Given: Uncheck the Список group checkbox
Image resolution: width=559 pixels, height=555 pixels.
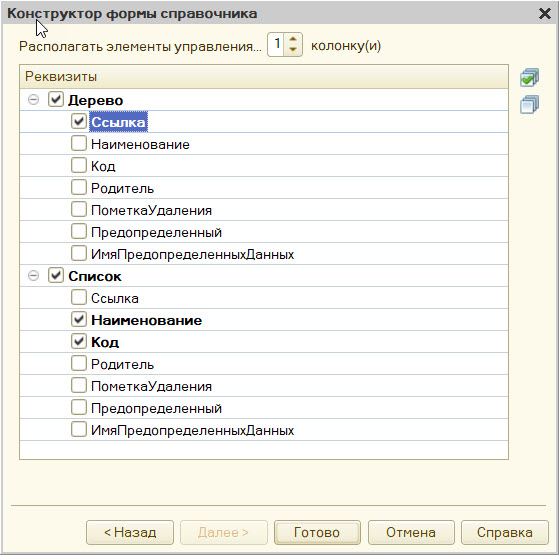Looking at the screenshot, I should (x=56, y=276).
